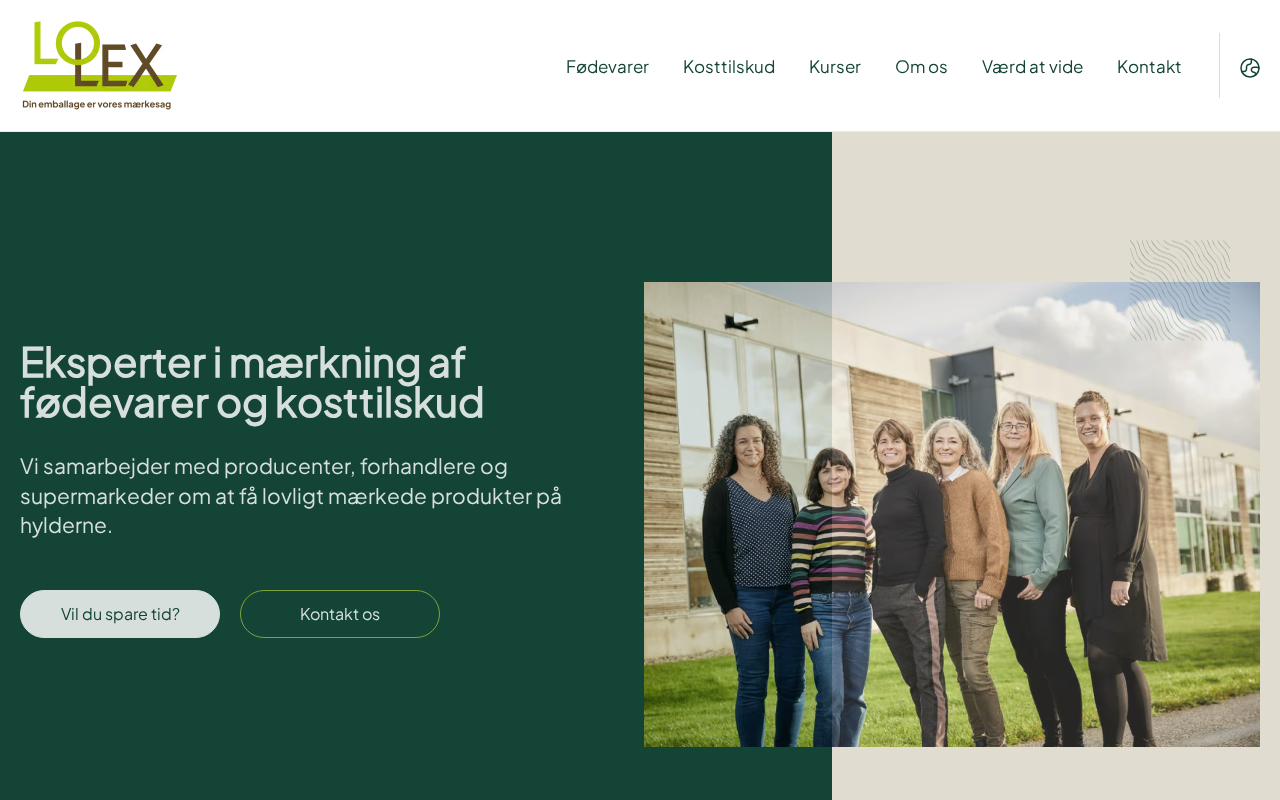Viewport: 1280px width, 800px height.
Task: Select Kosttilskud in the navigation
Action: 729,67
